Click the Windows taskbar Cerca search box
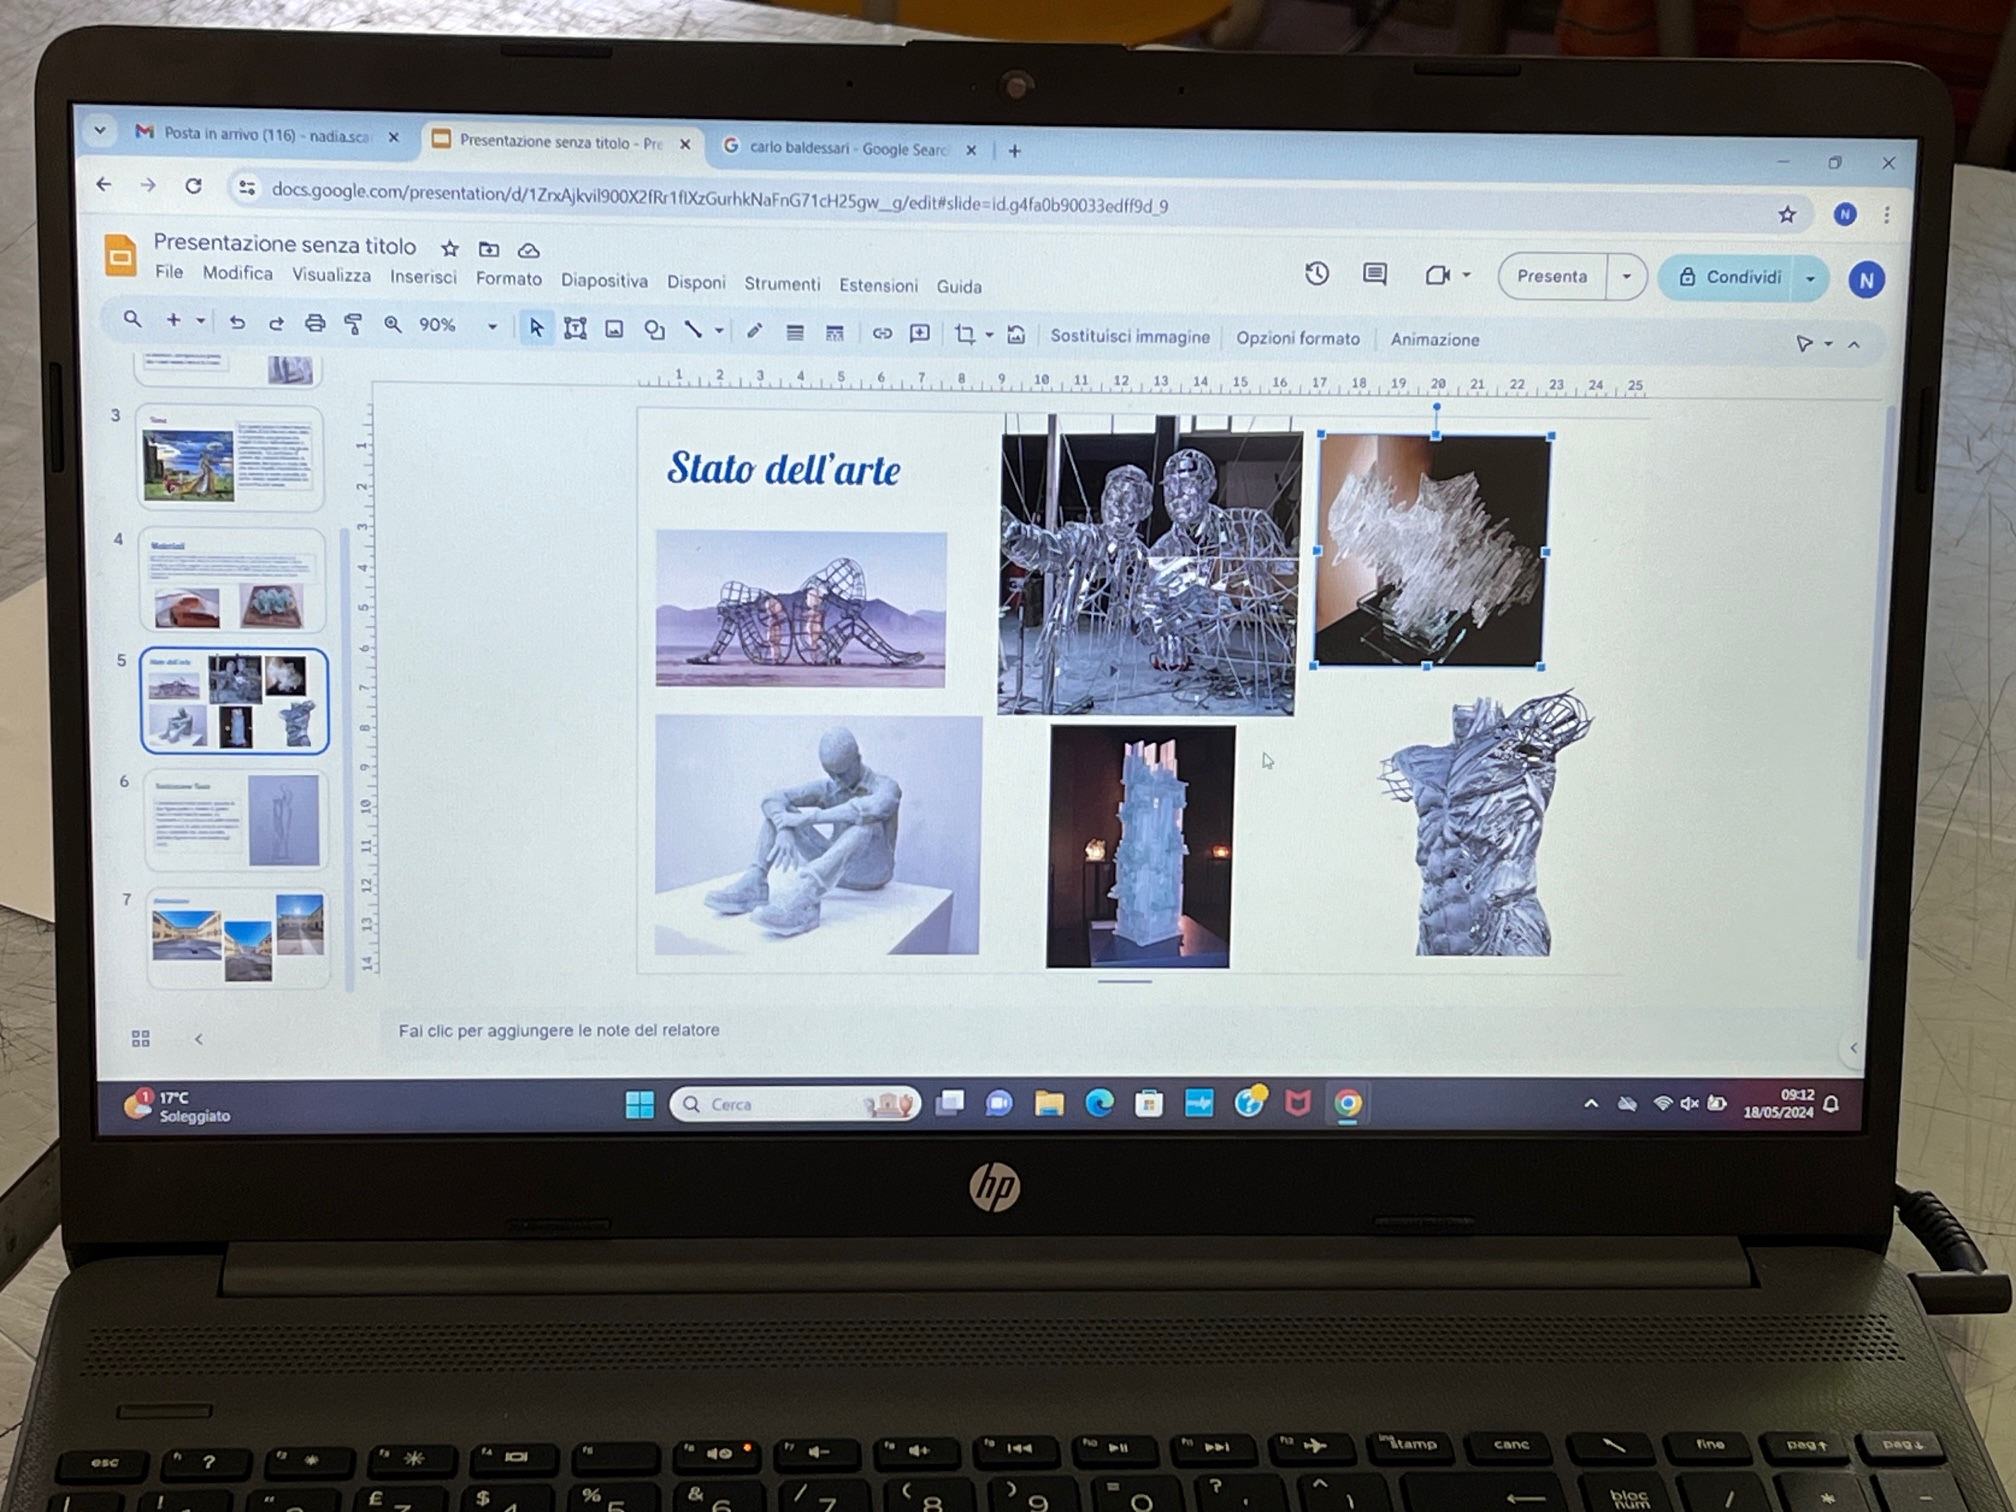2016x1512 pixels. [795, 1104]
